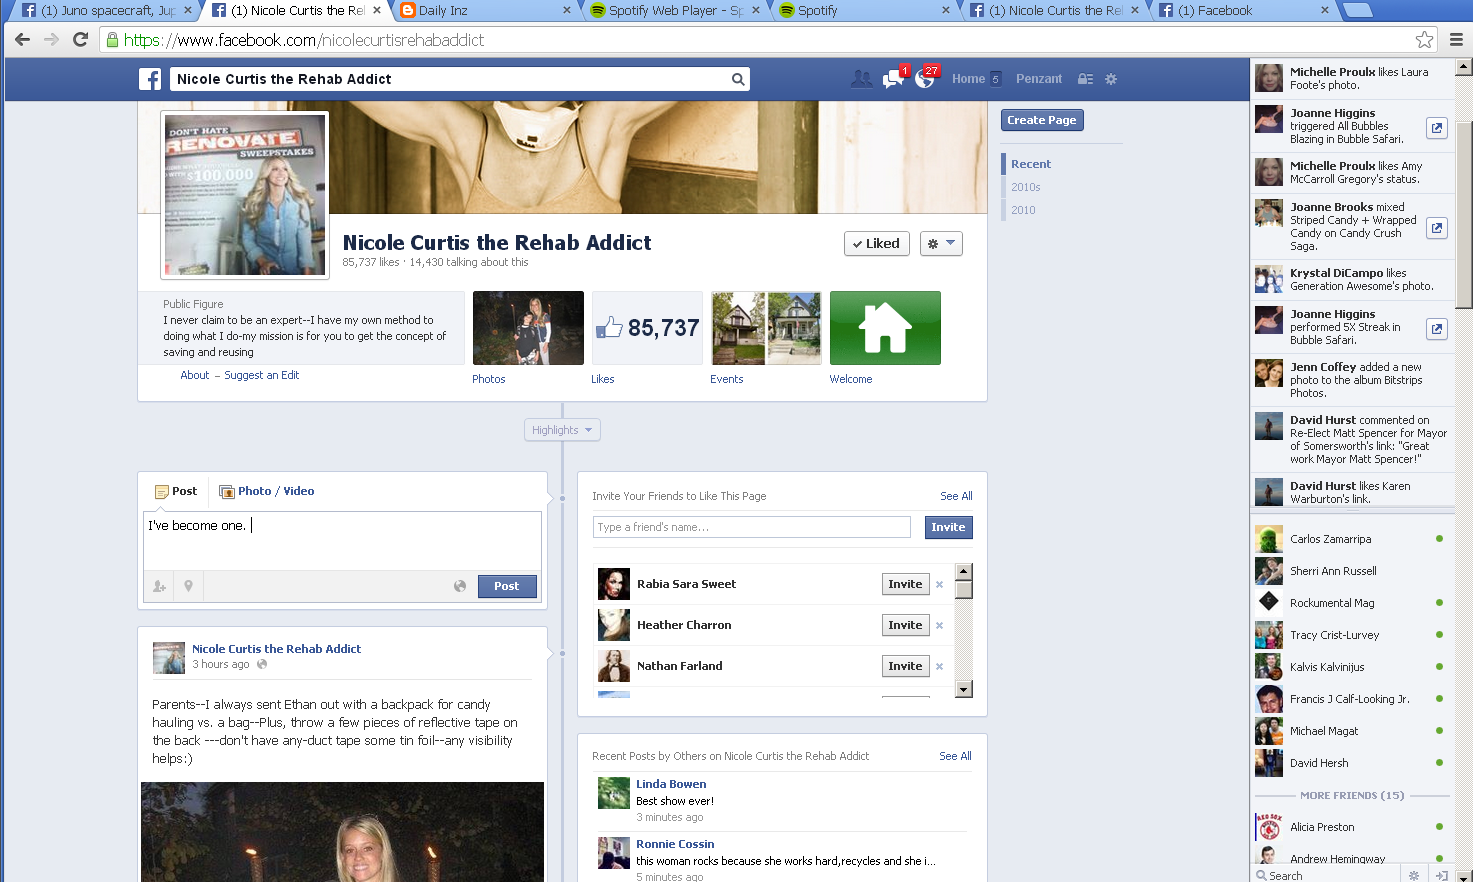Open chat with Tracy Crist-Lurvey

click(1350, 635)
